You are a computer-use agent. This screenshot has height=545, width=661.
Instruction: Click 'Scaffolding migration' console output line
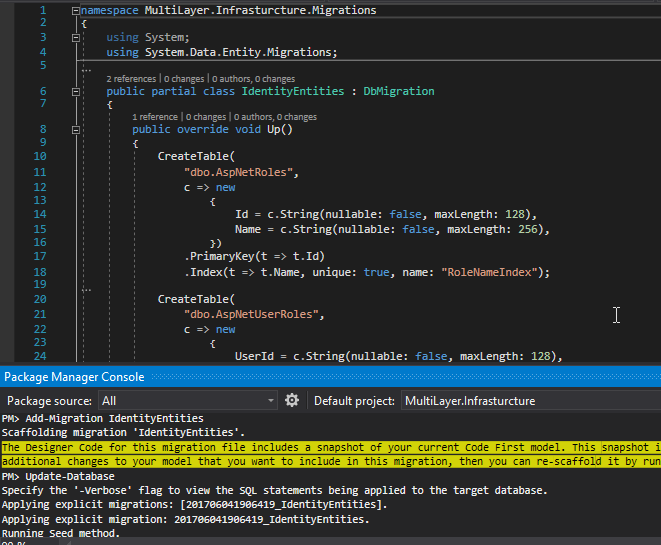click(x=123, y=432)
